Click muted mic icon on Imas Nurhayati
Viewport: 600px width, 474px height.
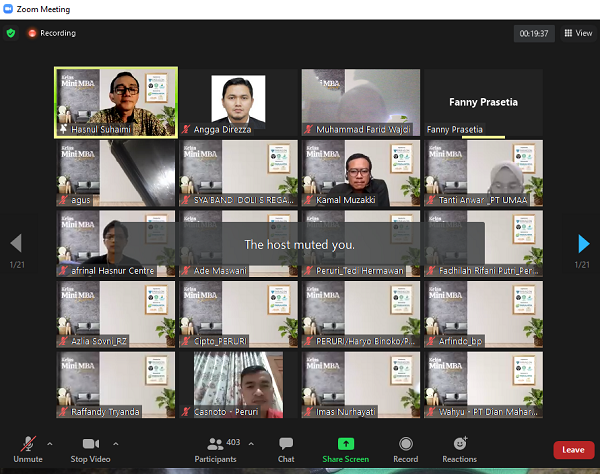pos(308,412)
